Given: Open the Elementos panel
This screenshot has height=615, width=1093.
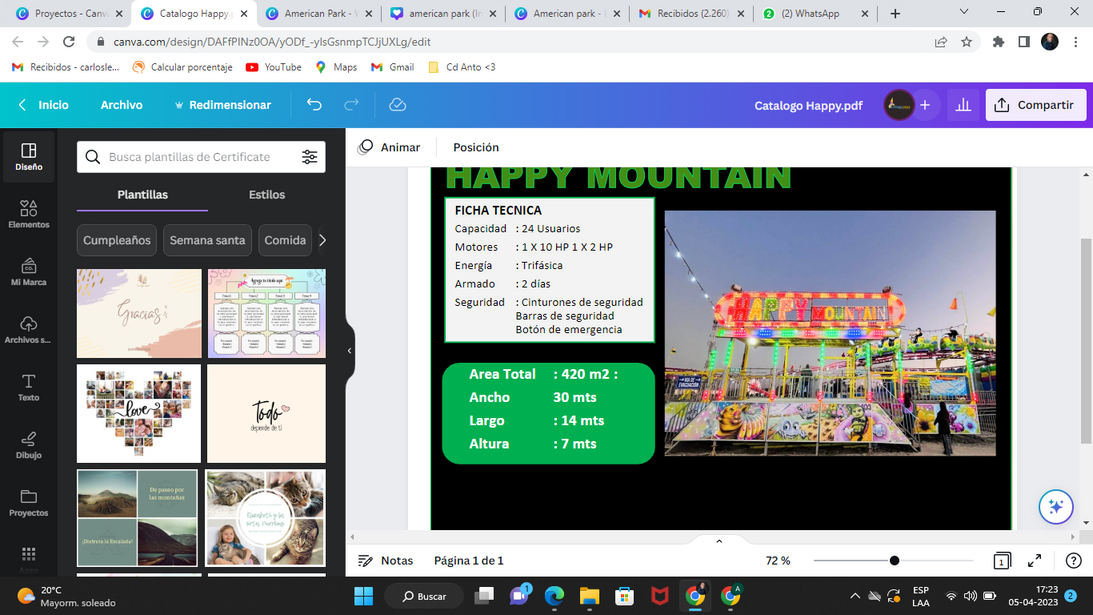Looking at the screenshot, I should point(29,214).
